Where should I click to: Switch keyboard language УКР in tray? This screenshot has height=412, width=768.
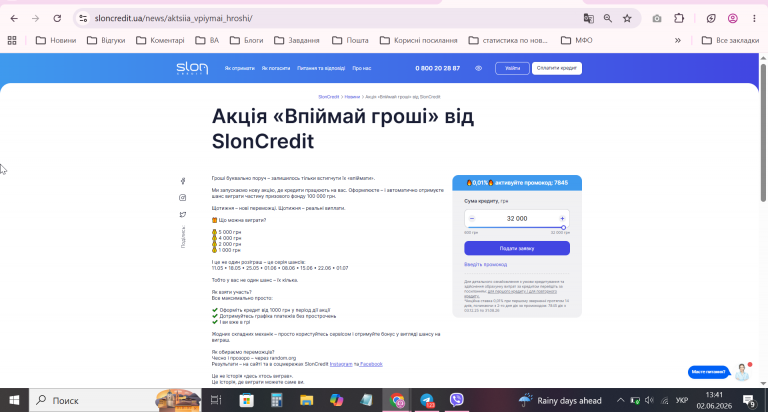(x=682, y=400)
